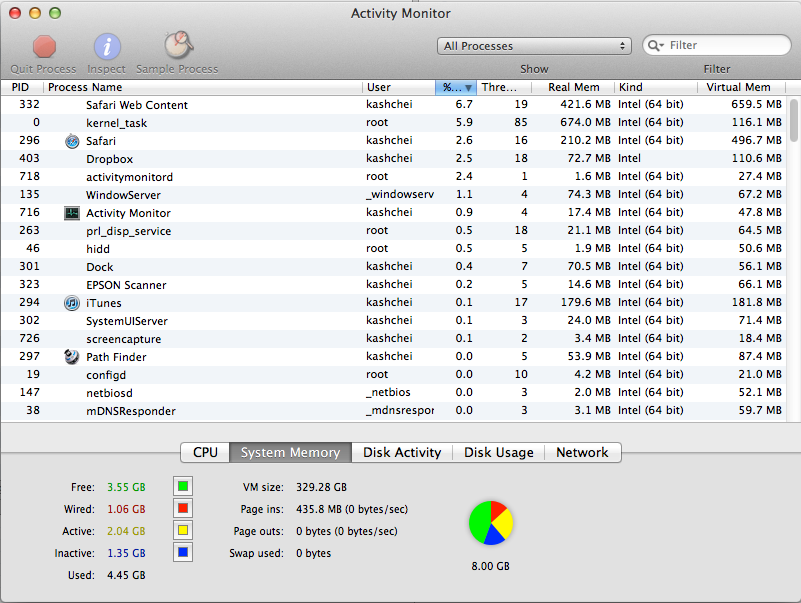Open the Disk Usage tab
This screenshot has height=603, width=801.
tap(499, 452)
